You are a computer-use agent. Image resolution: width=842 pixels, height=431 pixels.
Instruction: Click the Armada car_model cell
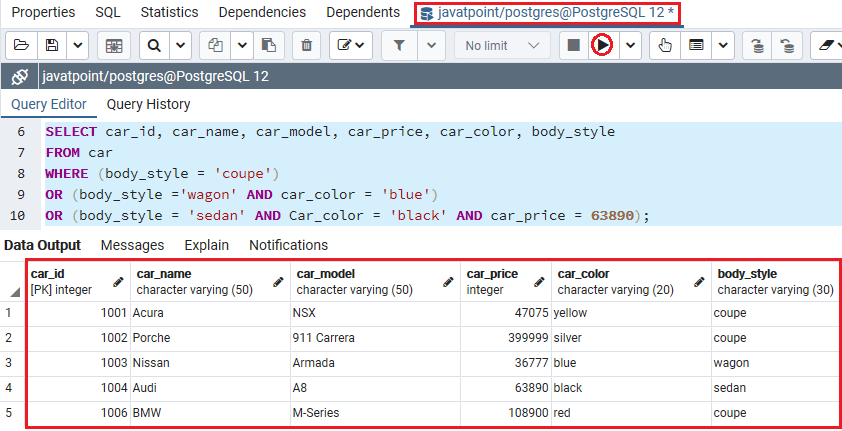[375, 363]
